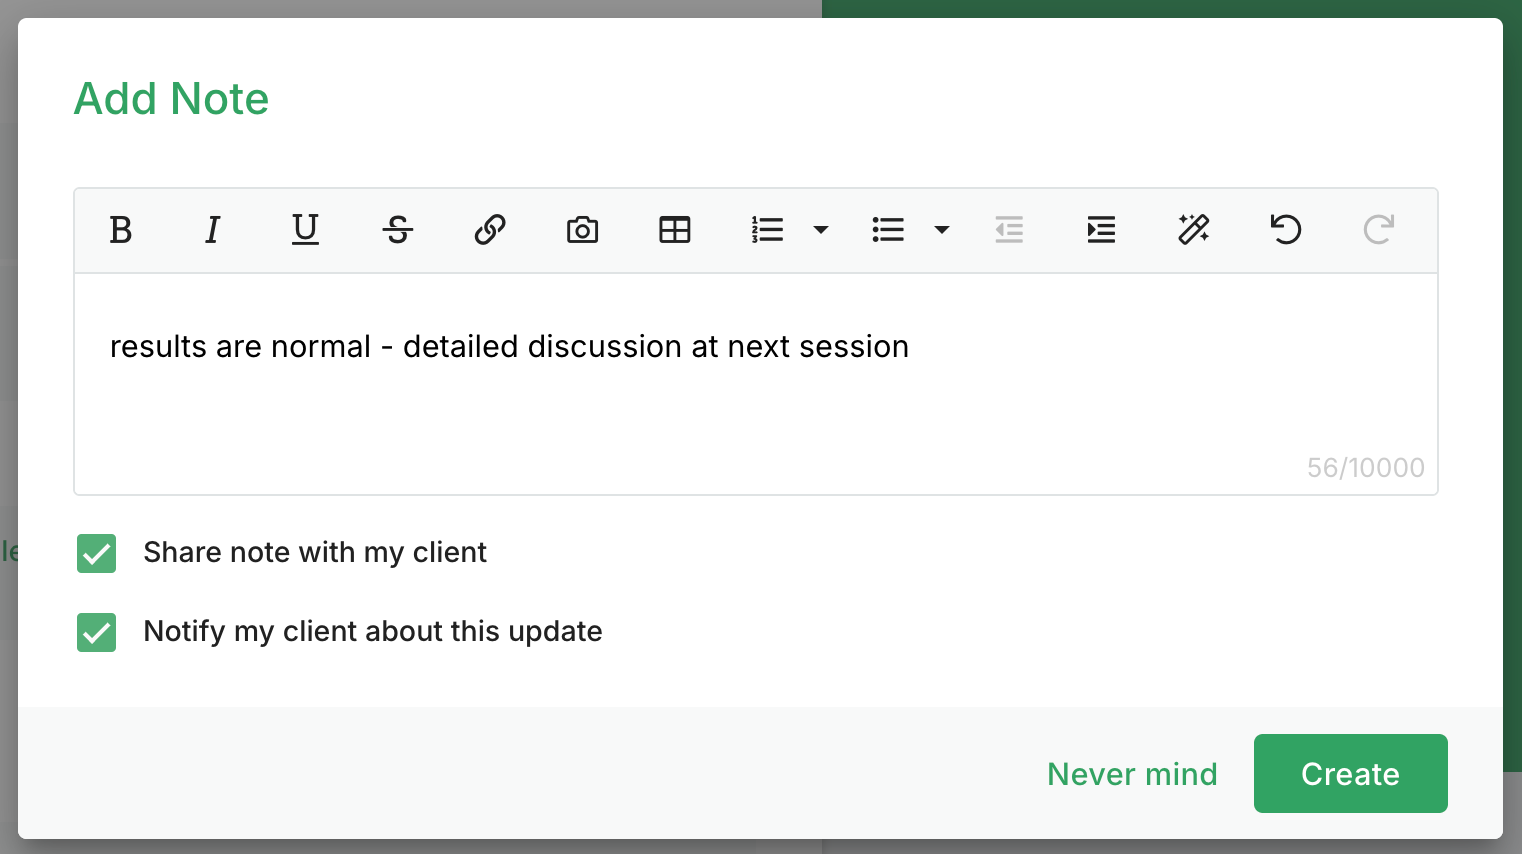
Task: Dismiss the dialog with Never mind
Action: click(1132, 773)
